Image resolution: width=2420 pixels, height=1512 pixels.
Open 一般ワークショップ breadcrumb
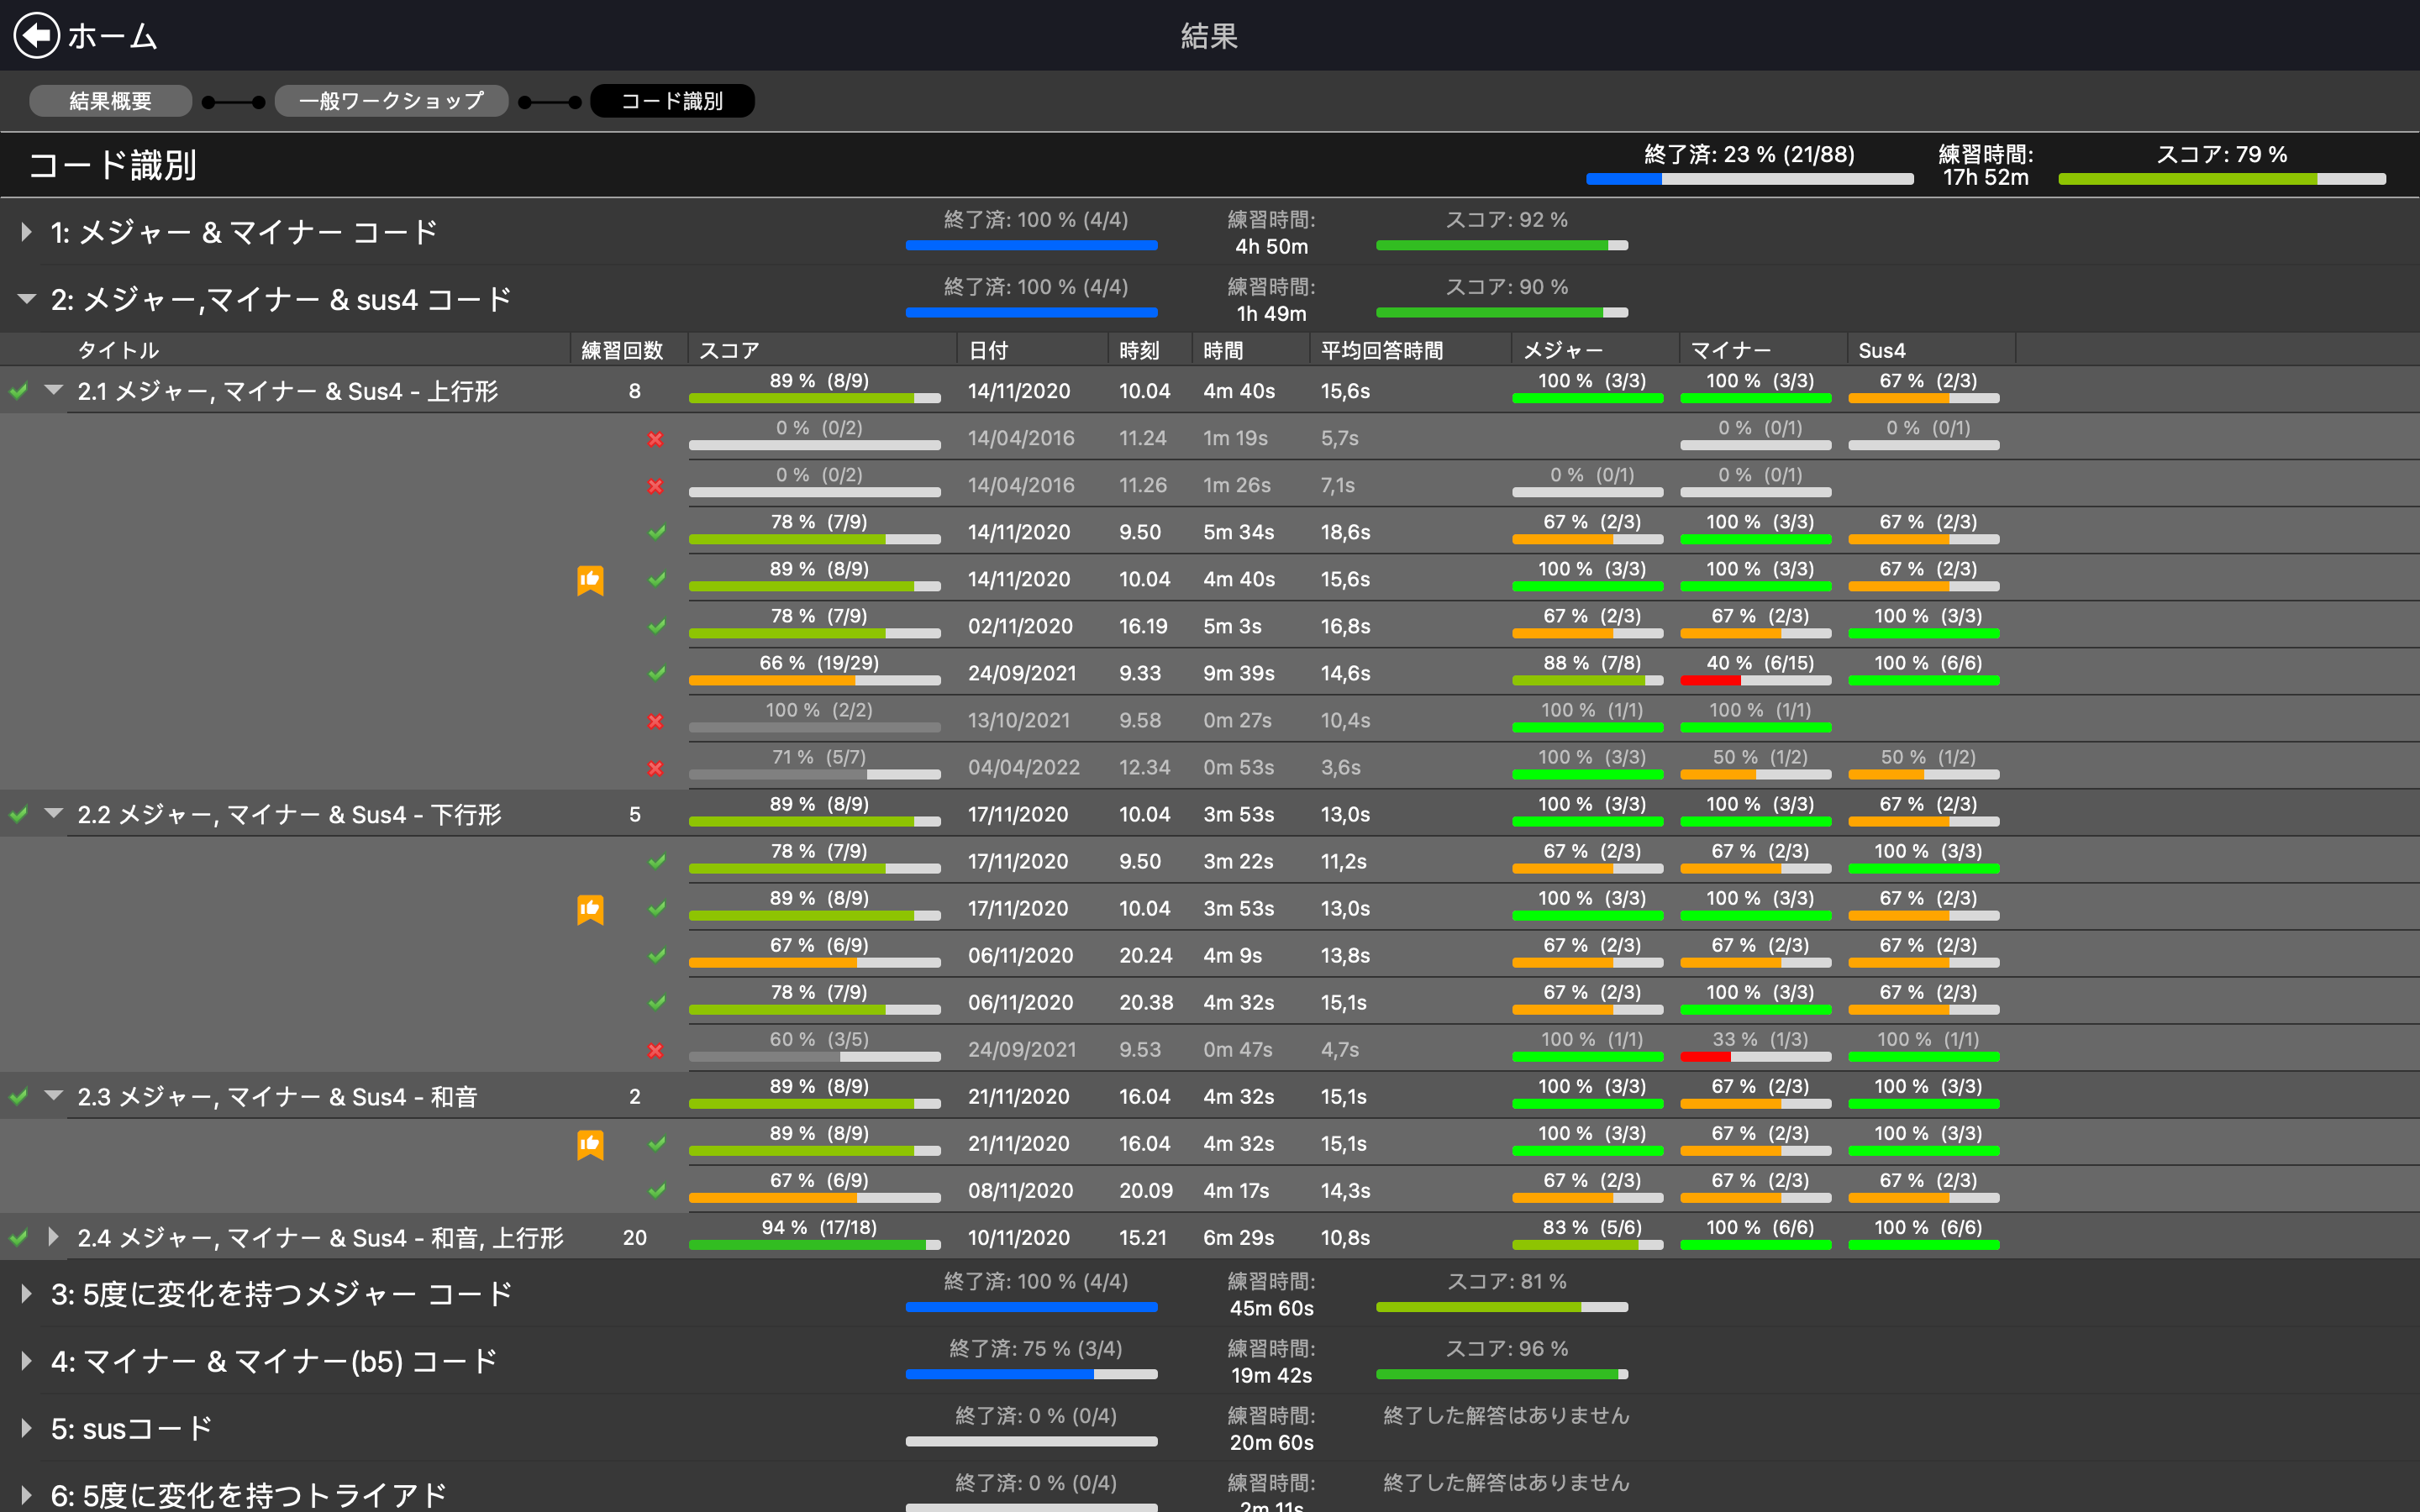[391, 101]
